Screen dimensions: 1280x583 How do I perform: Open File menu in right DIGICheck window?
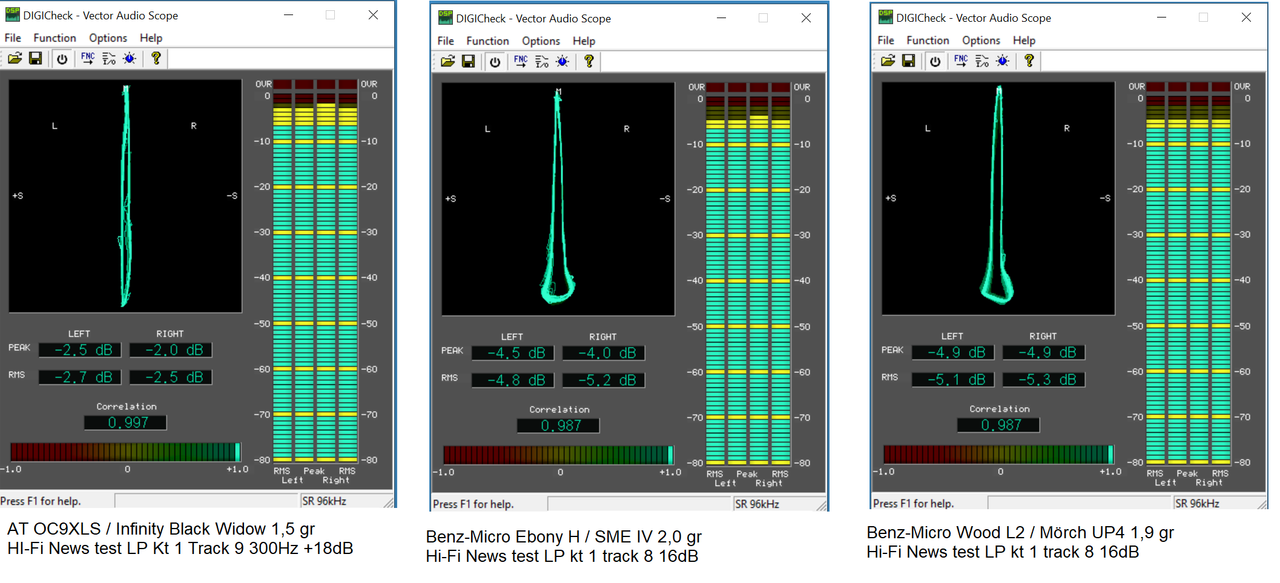click(886, 40)
